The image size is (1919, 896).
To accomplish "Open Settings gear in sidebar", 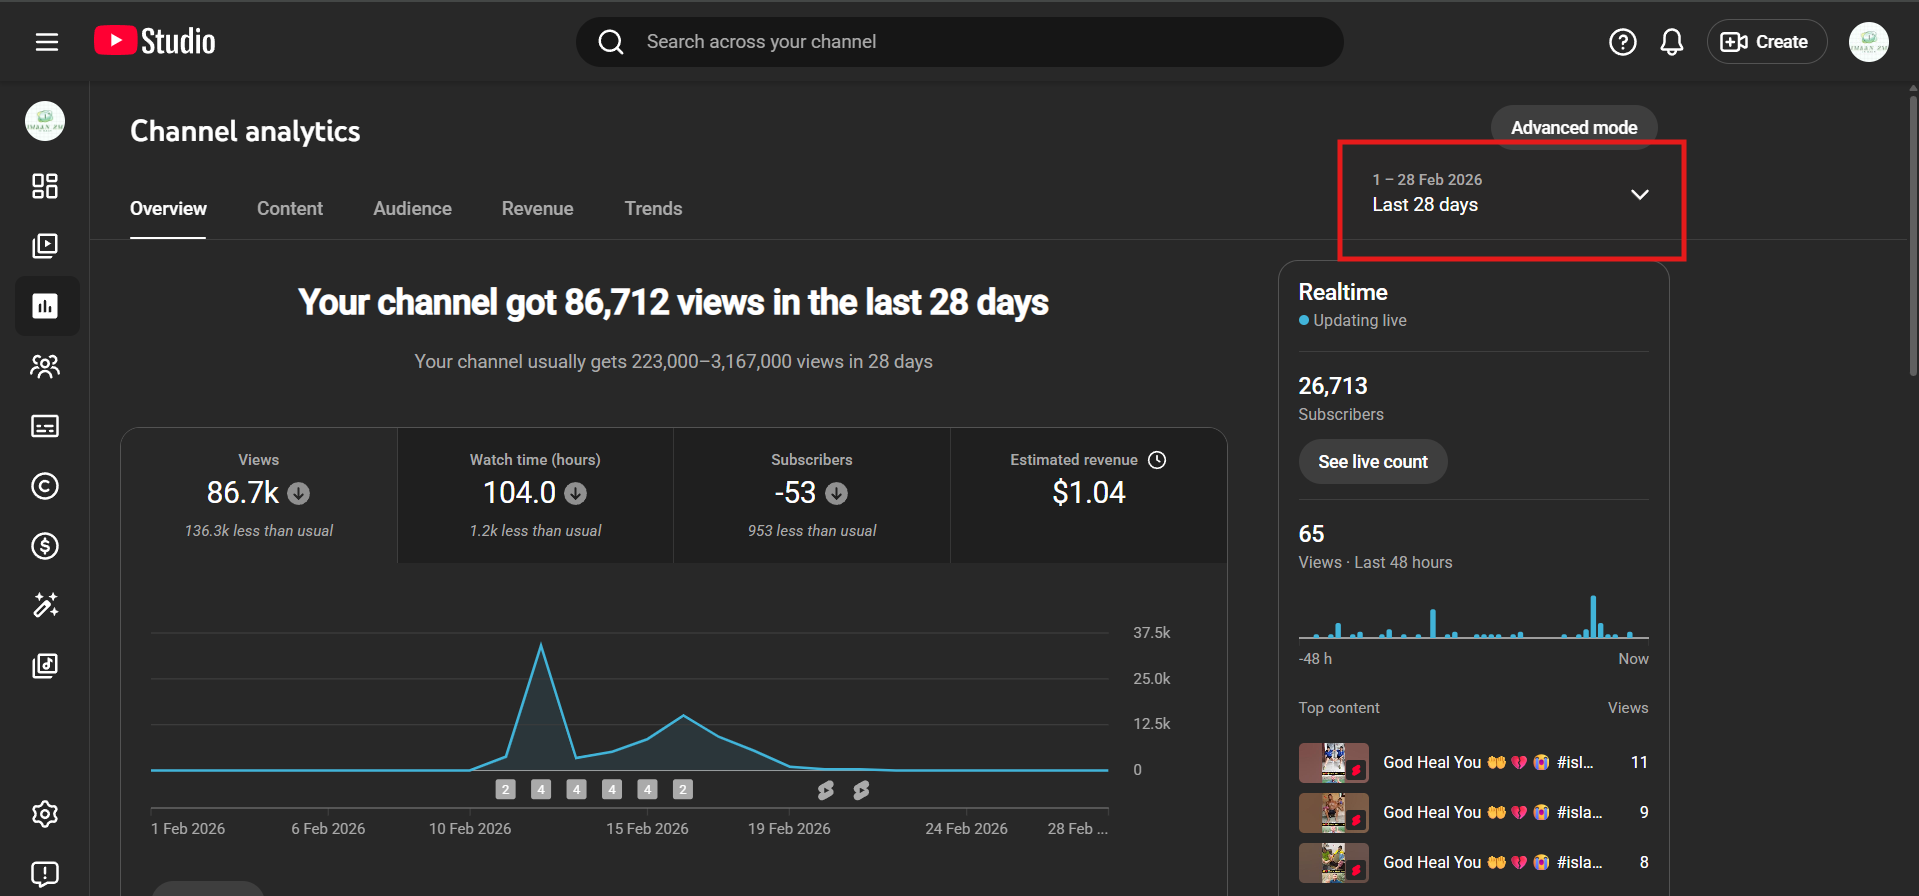I will tap(45, 814).
